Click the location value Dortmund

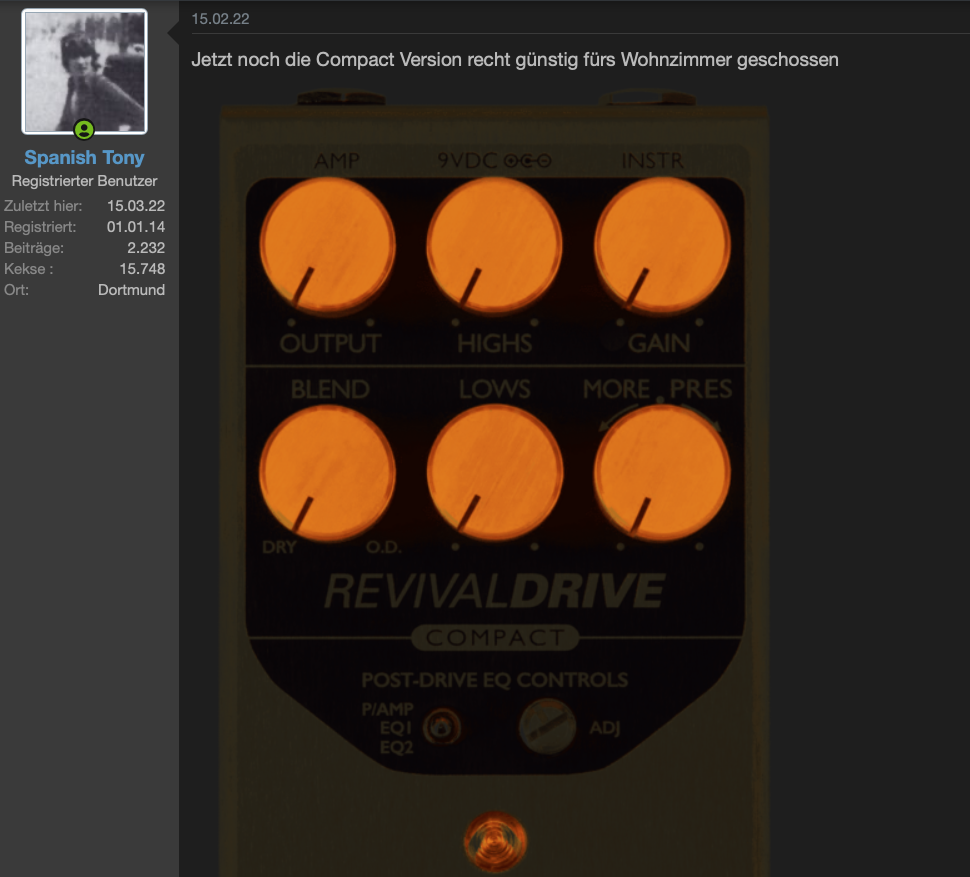click(131, 290)
